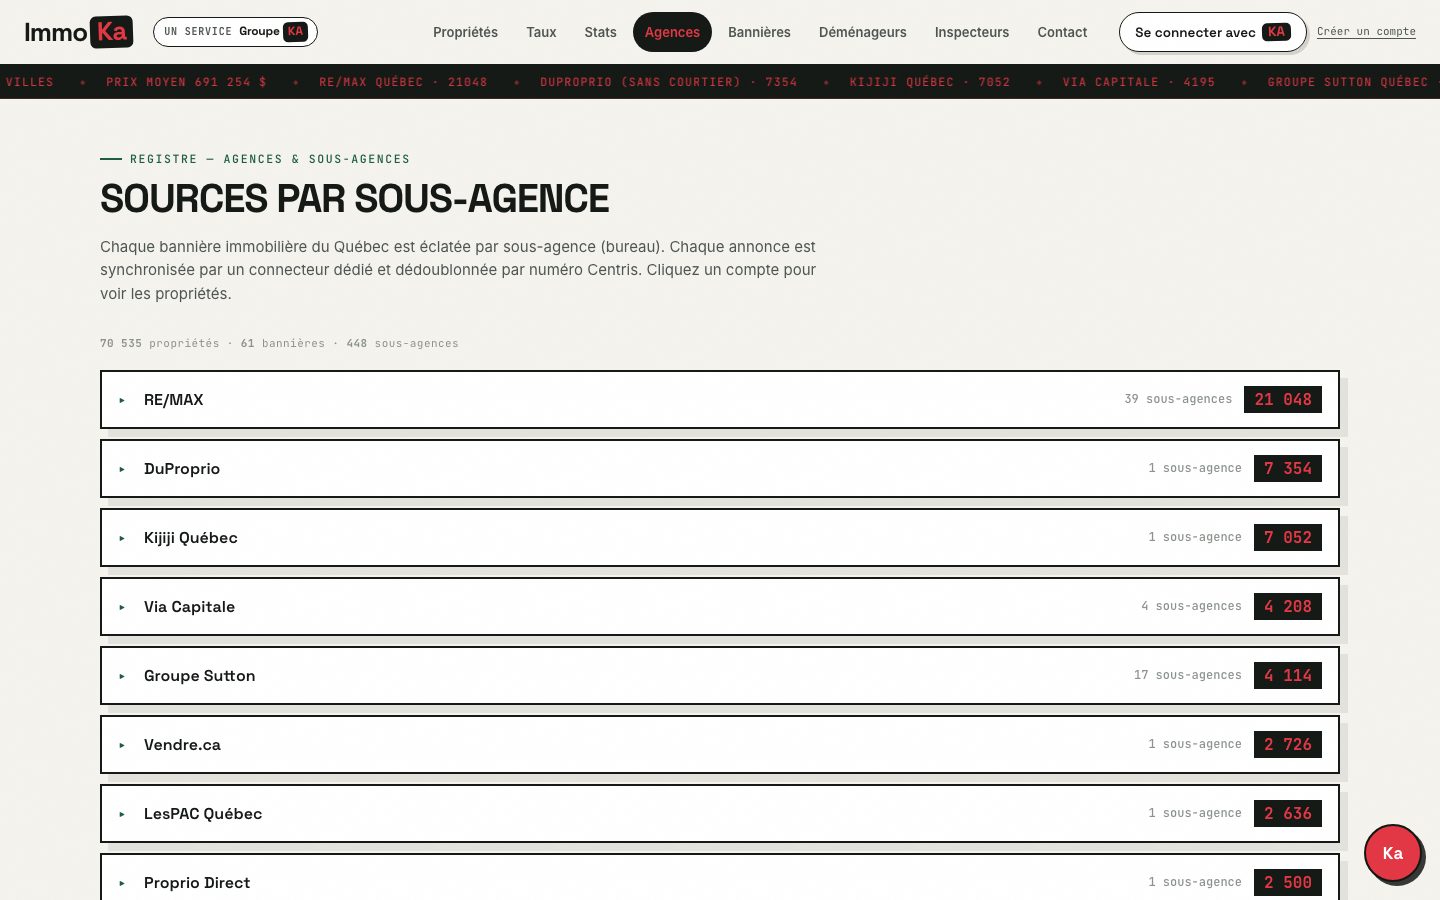The image size is (1440, 900).
Task: Click ticker item VIA CAPITALE 4195
Action: point(1139,82)
